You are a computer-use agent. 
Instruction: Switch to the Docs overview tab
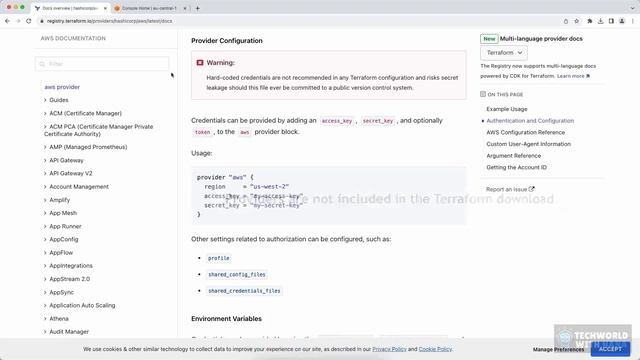pyautogui.click(x=70, y=8)
